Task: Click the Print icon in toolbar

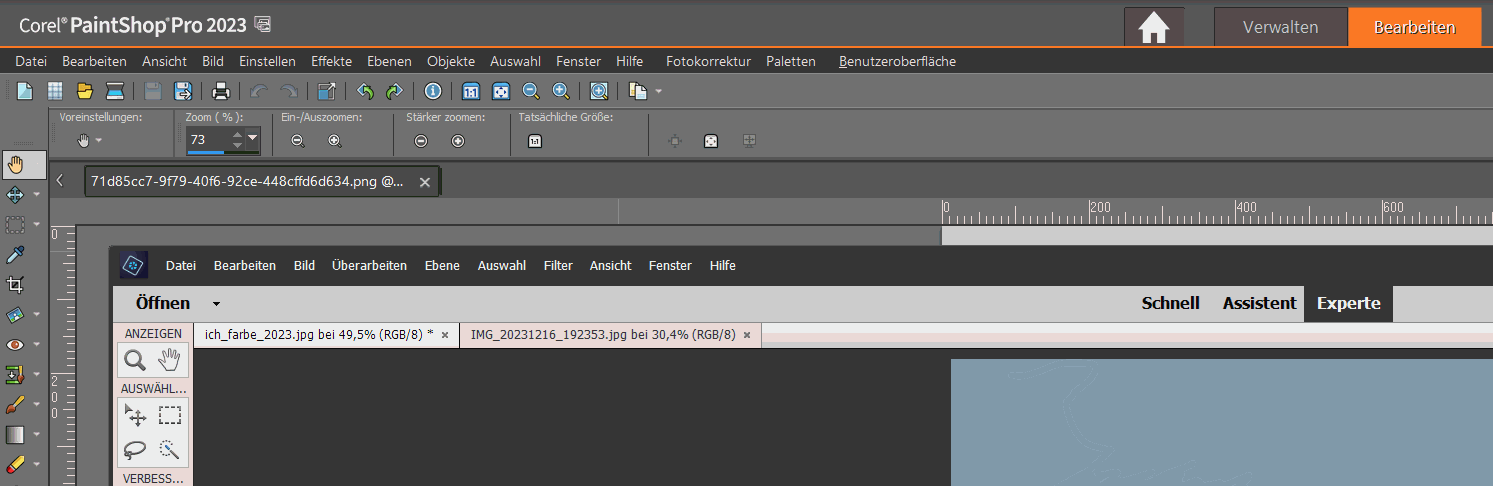Action: point(221,91)
